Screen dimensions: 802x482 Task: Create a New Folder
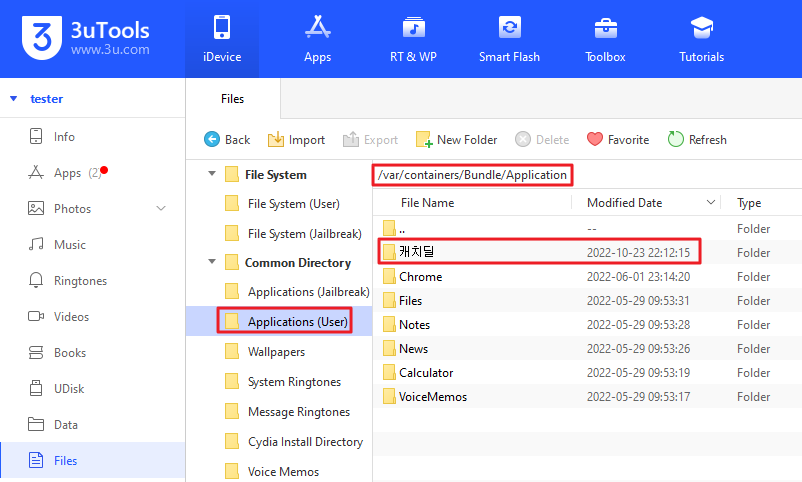coord(456,140)
